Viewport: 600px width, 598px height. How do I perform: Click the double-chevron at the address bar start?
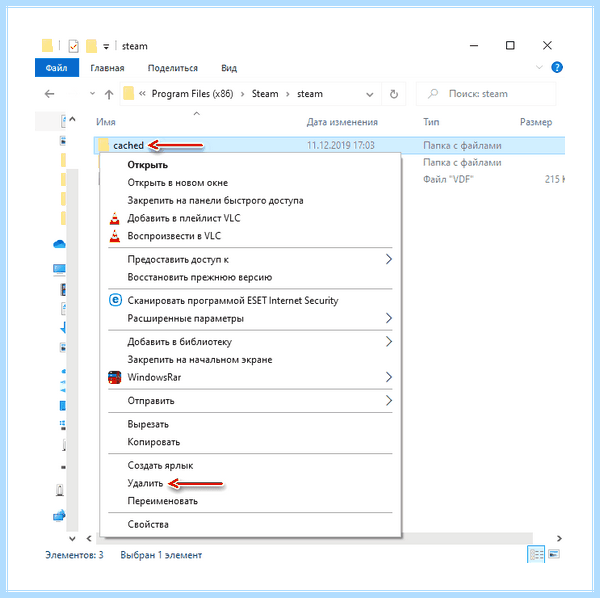point(142,94)
